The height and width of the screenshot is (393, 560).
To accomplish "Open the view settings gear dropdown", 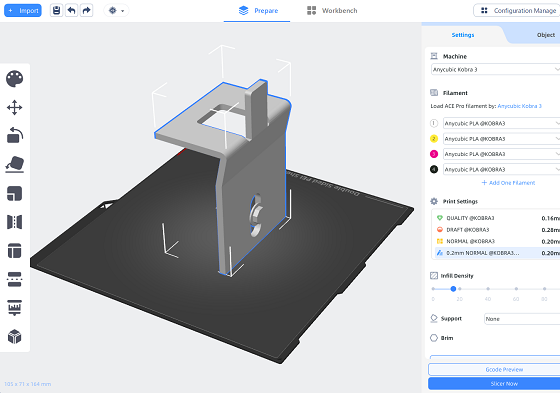I will pos(116,10).
